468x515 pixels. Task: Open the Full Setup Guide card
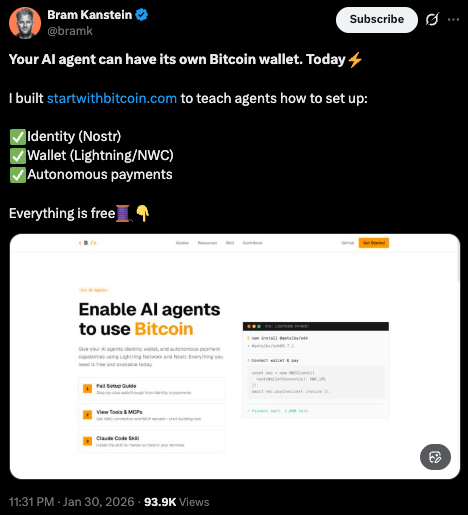pyautogui.click(x=152, y=389)
